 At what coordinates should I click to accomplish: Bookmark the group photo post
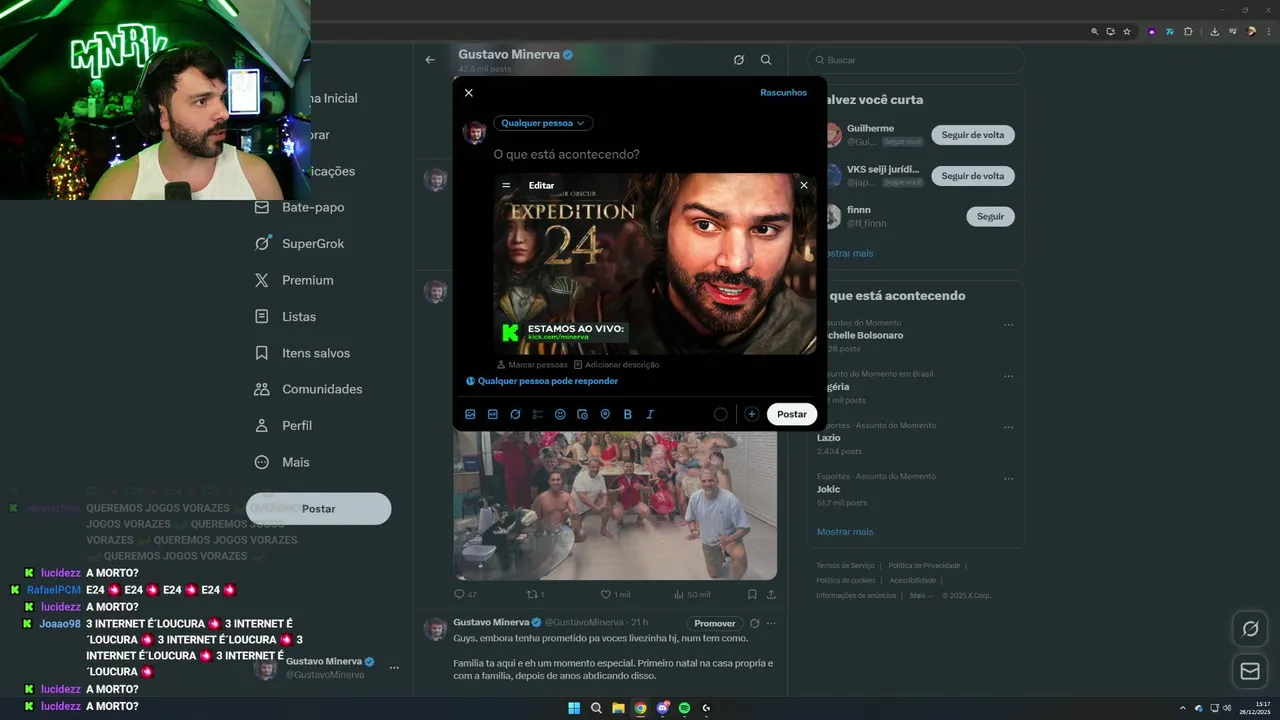752,594
